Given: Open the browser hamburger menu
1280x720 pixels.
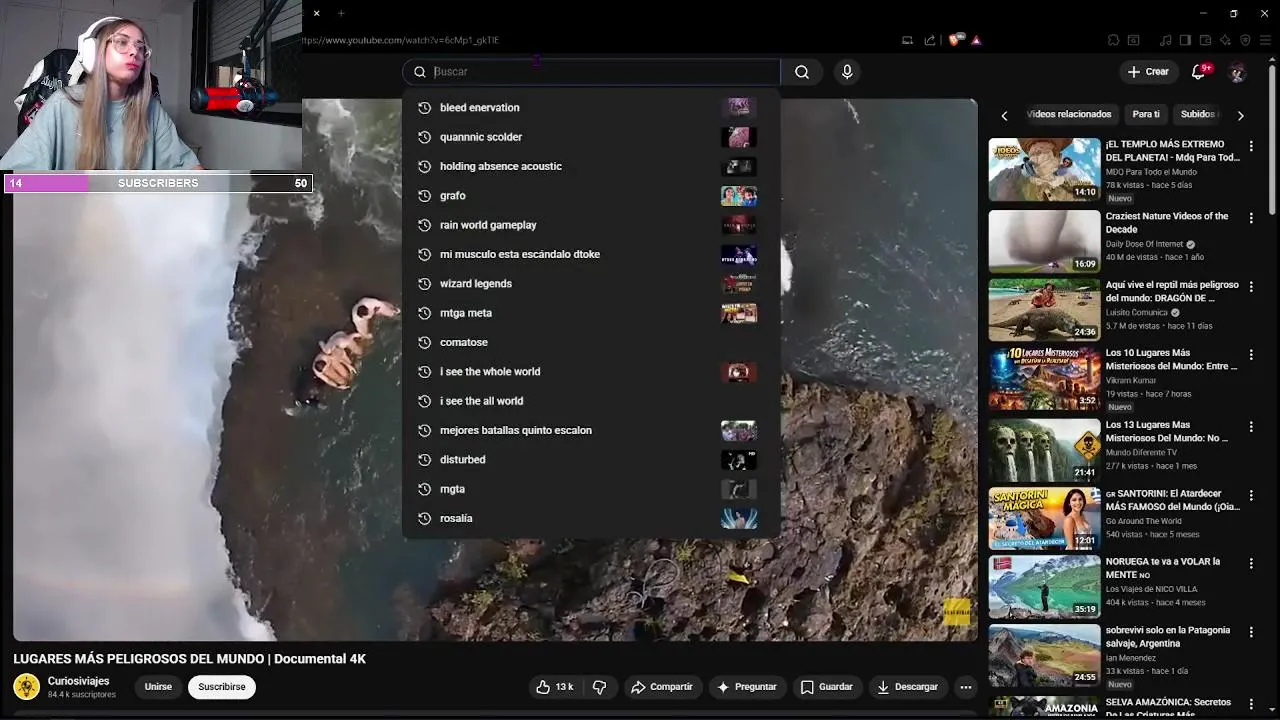Looking at the screenshot, I should (x=1266, y=40).
